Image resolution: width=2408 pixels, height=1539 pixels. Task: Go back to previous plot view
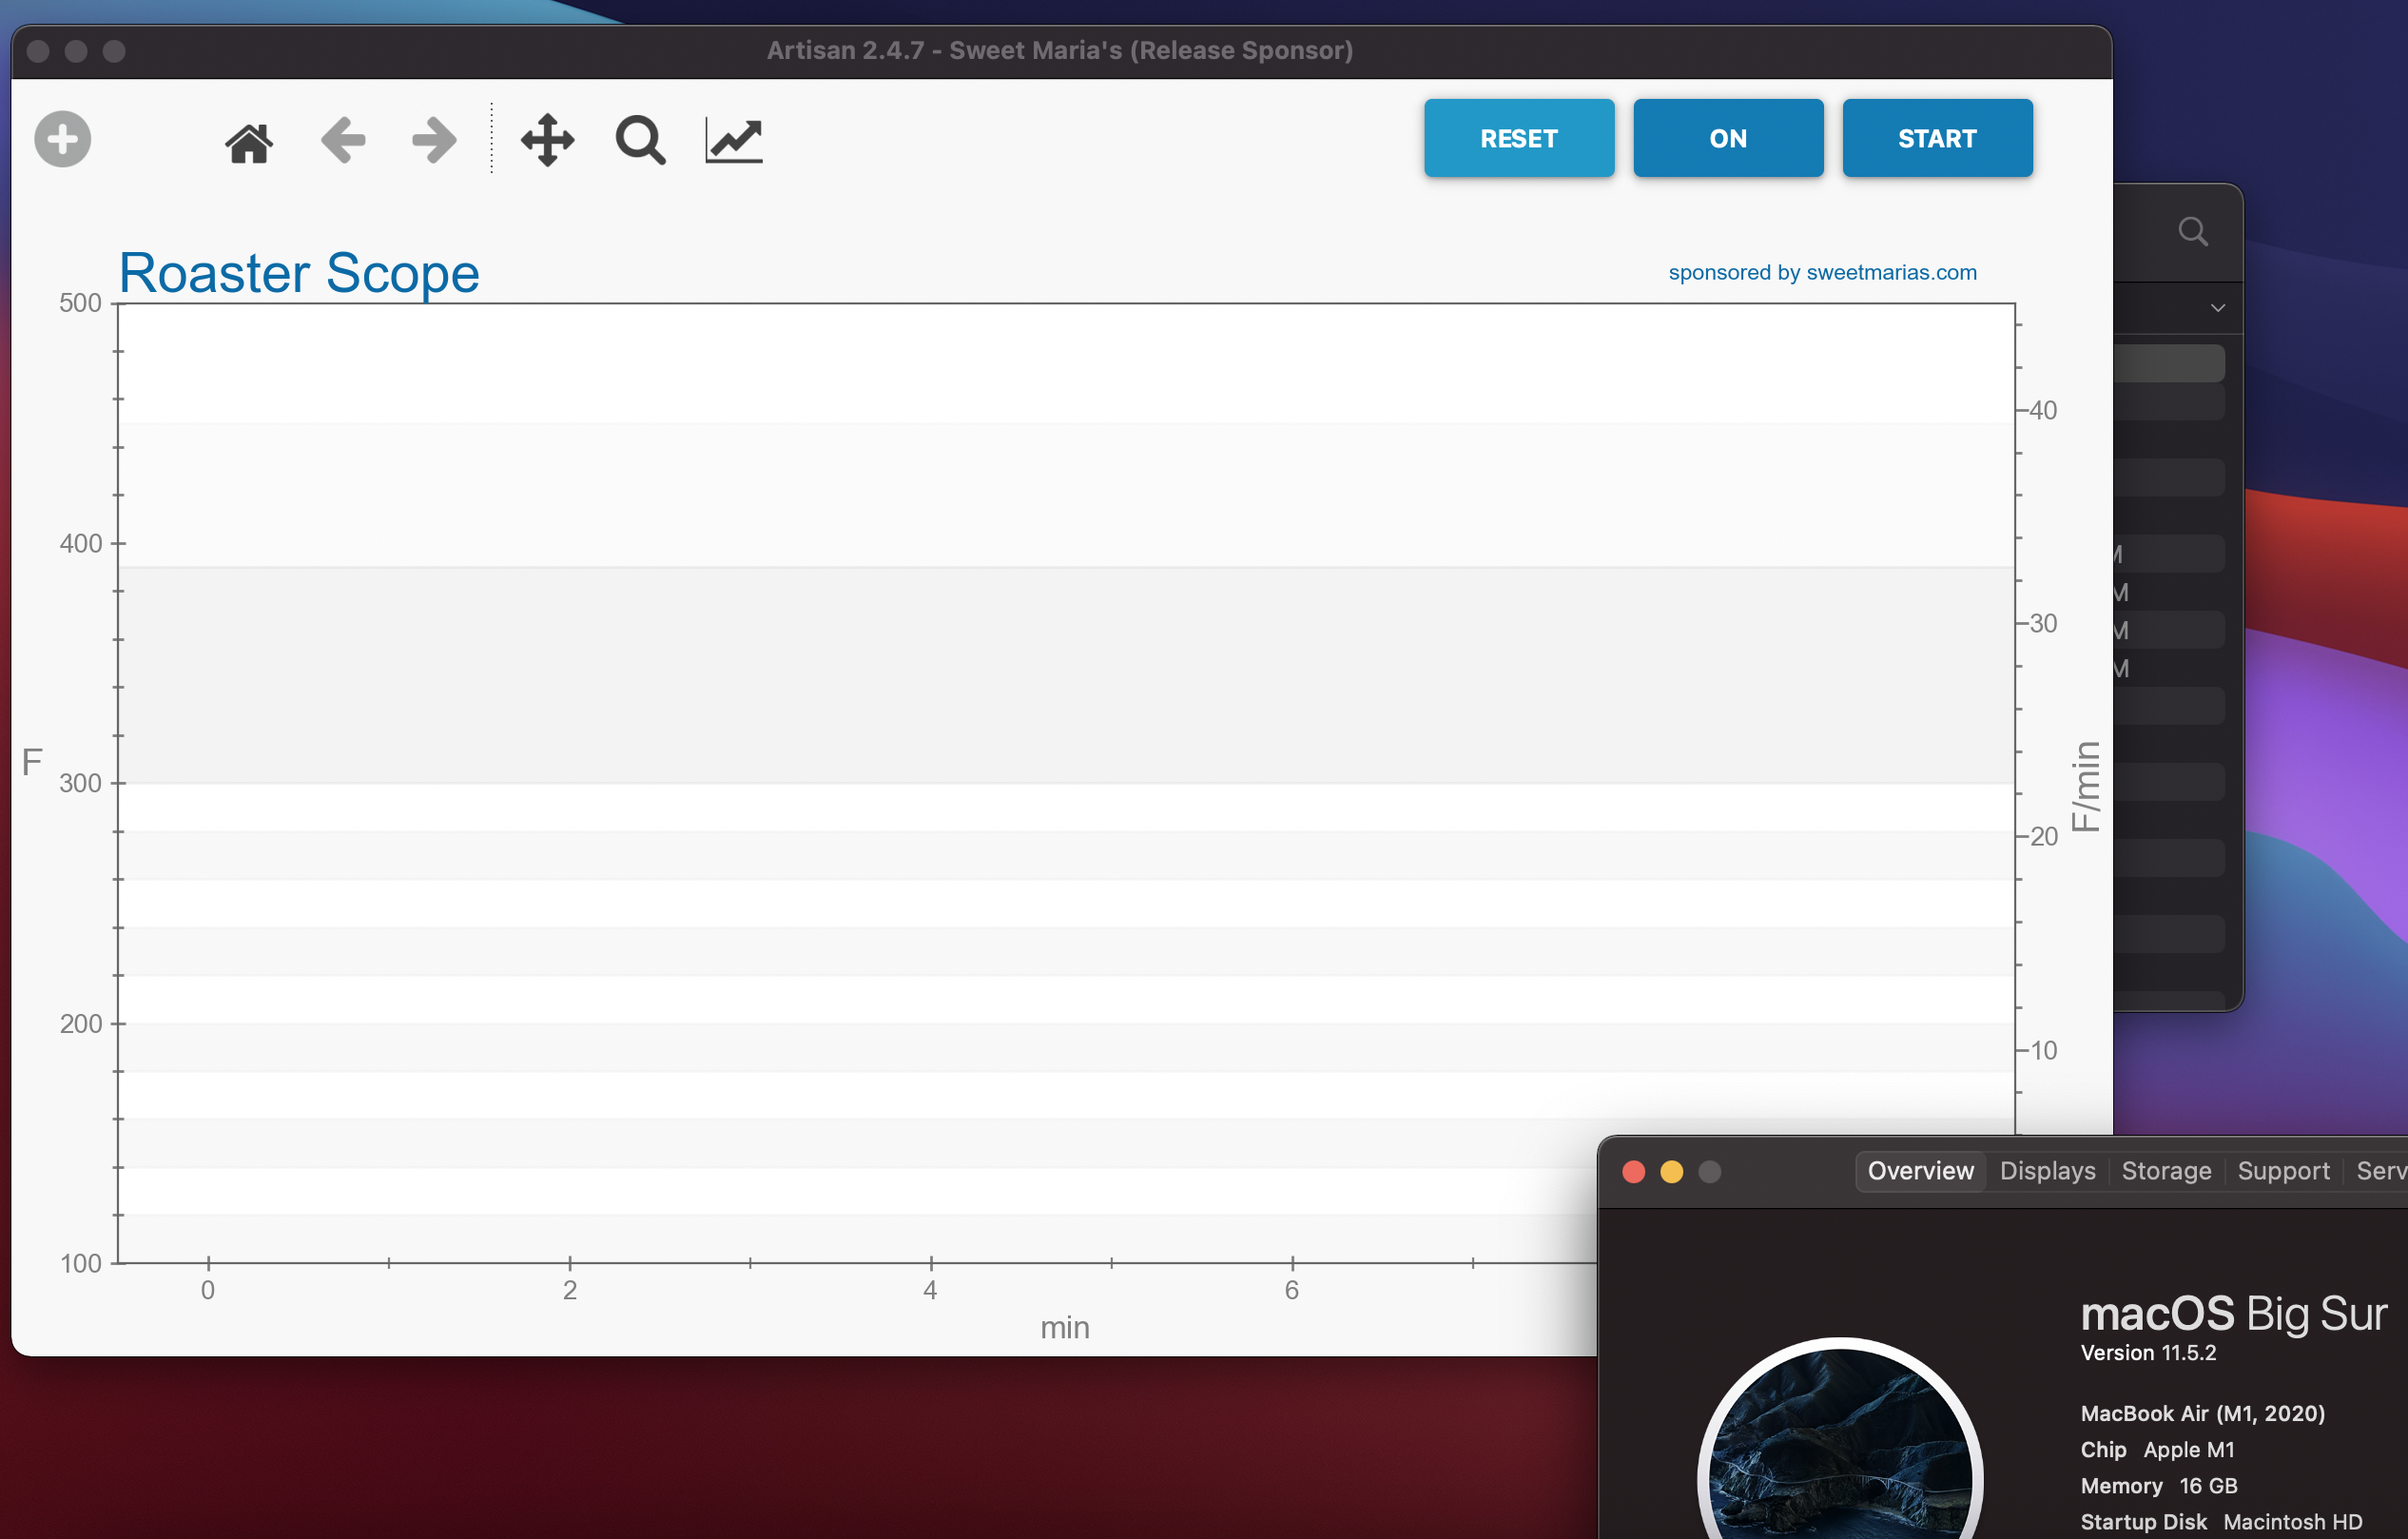342,139
